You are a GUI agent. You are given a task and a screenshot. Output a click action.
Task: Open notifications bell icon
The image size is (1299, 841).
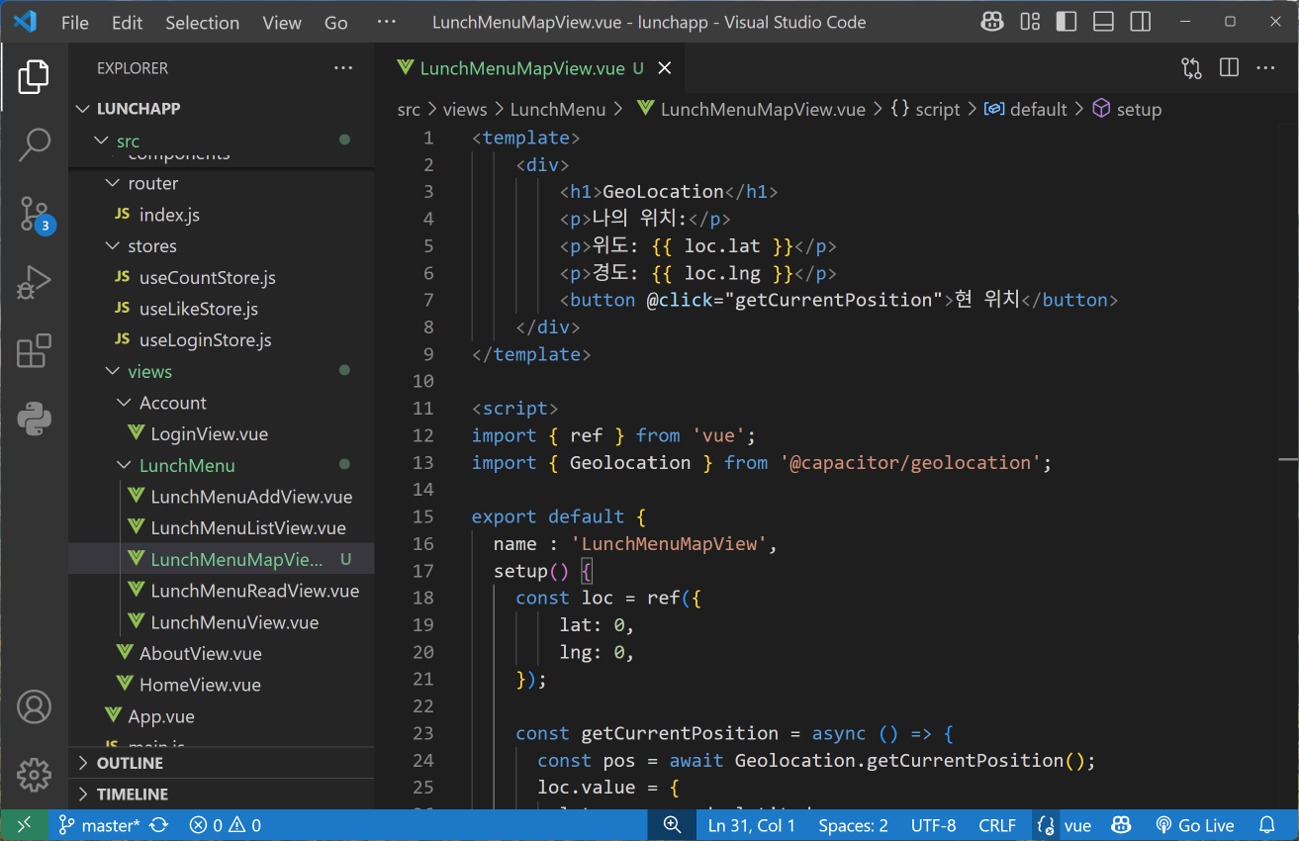pos(1267,825)
